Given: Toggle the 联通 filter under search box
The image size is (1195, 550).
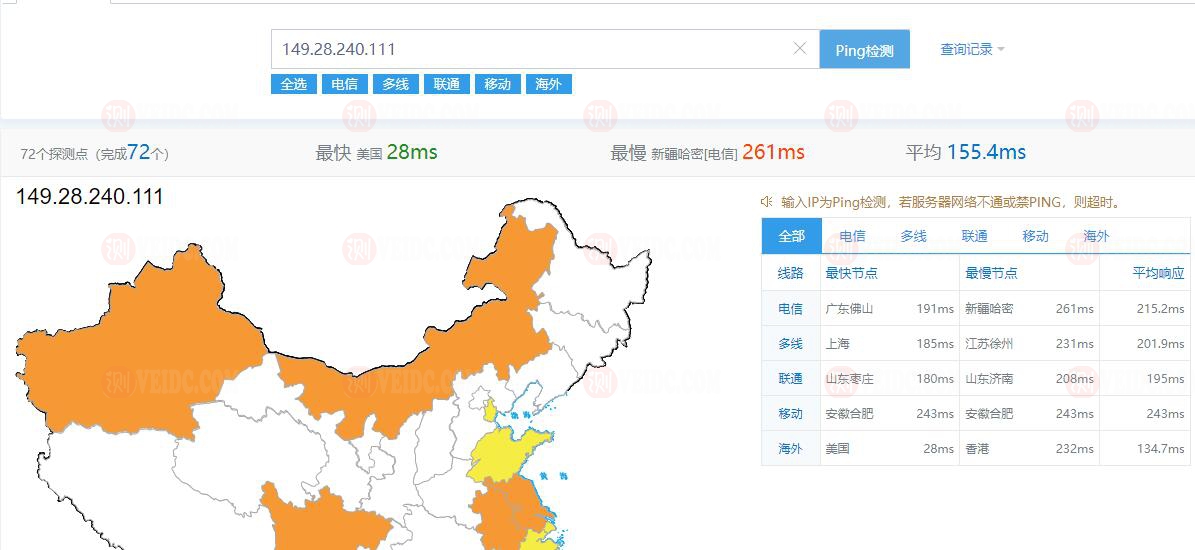Looking at the screenshot, I should tap(447, 85).
